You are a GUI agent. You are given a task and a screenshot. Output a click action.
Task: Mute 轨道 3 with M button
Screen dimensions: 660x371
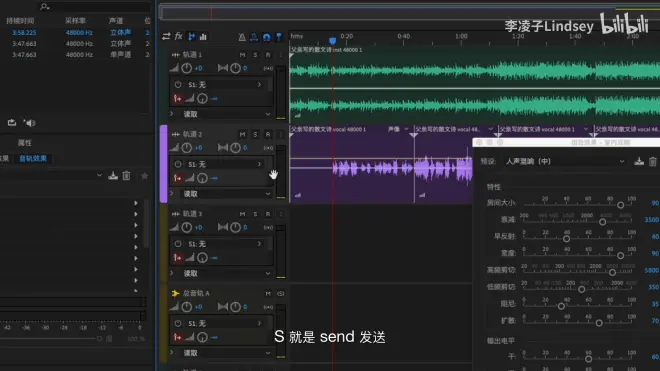pyautogui.click(x=242, y=214)
